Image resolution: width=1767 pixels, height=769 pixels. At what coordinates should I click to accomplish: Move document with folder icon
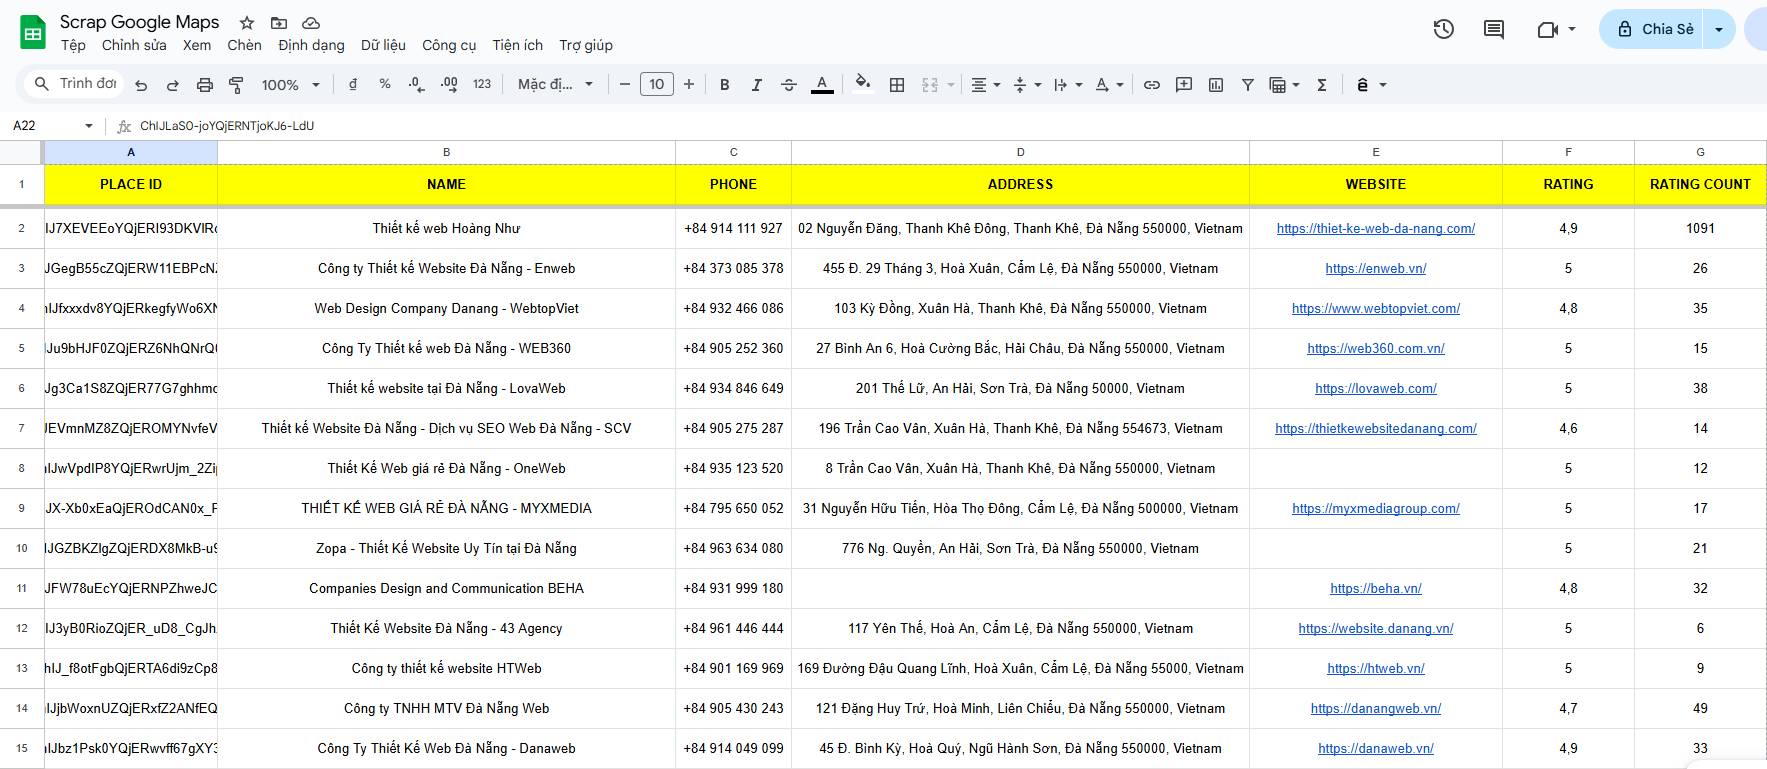tap(279, 22)
